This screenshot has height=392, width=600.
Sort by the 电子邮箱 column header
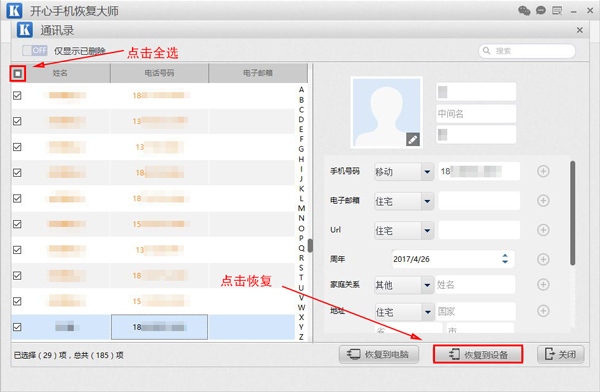[x=258, y=73]
